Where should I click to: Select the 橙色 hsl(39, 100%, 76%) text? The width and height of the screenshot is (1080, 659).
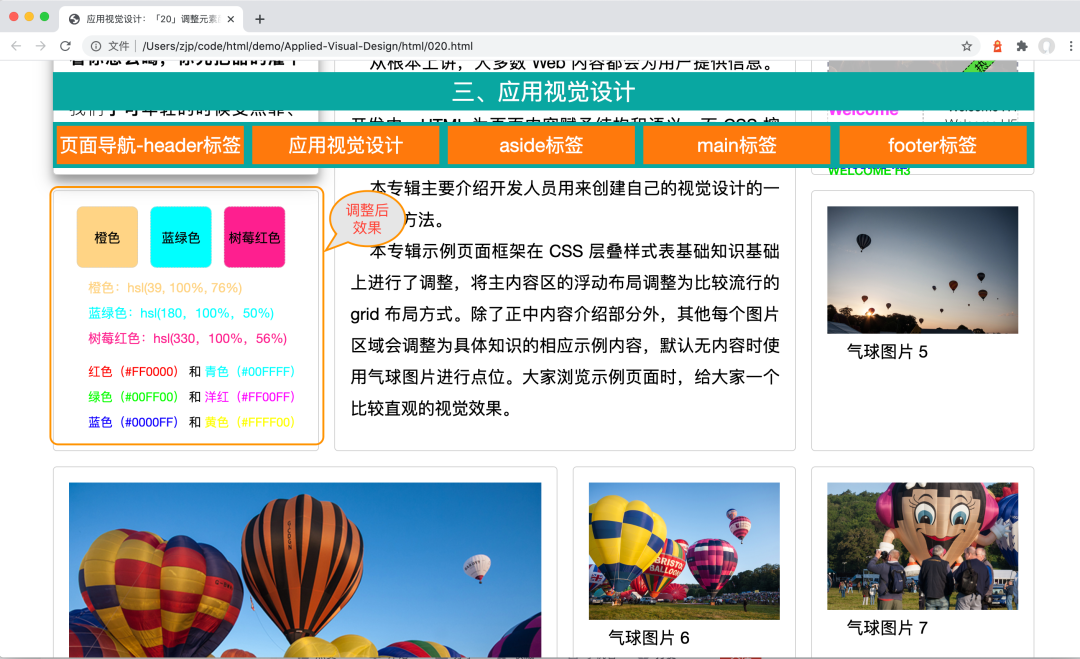click(165, 288)
